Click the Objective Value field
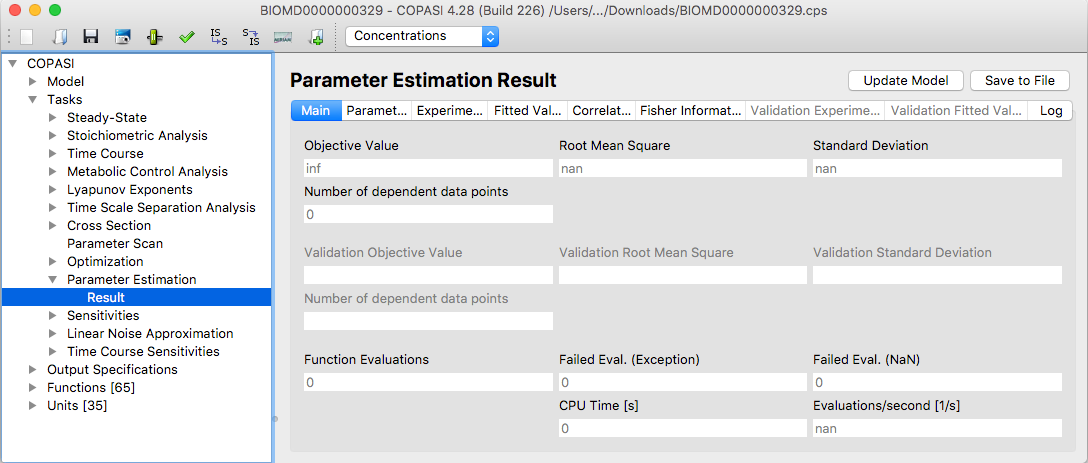1088x463 pixels. [x=428, y=168]
